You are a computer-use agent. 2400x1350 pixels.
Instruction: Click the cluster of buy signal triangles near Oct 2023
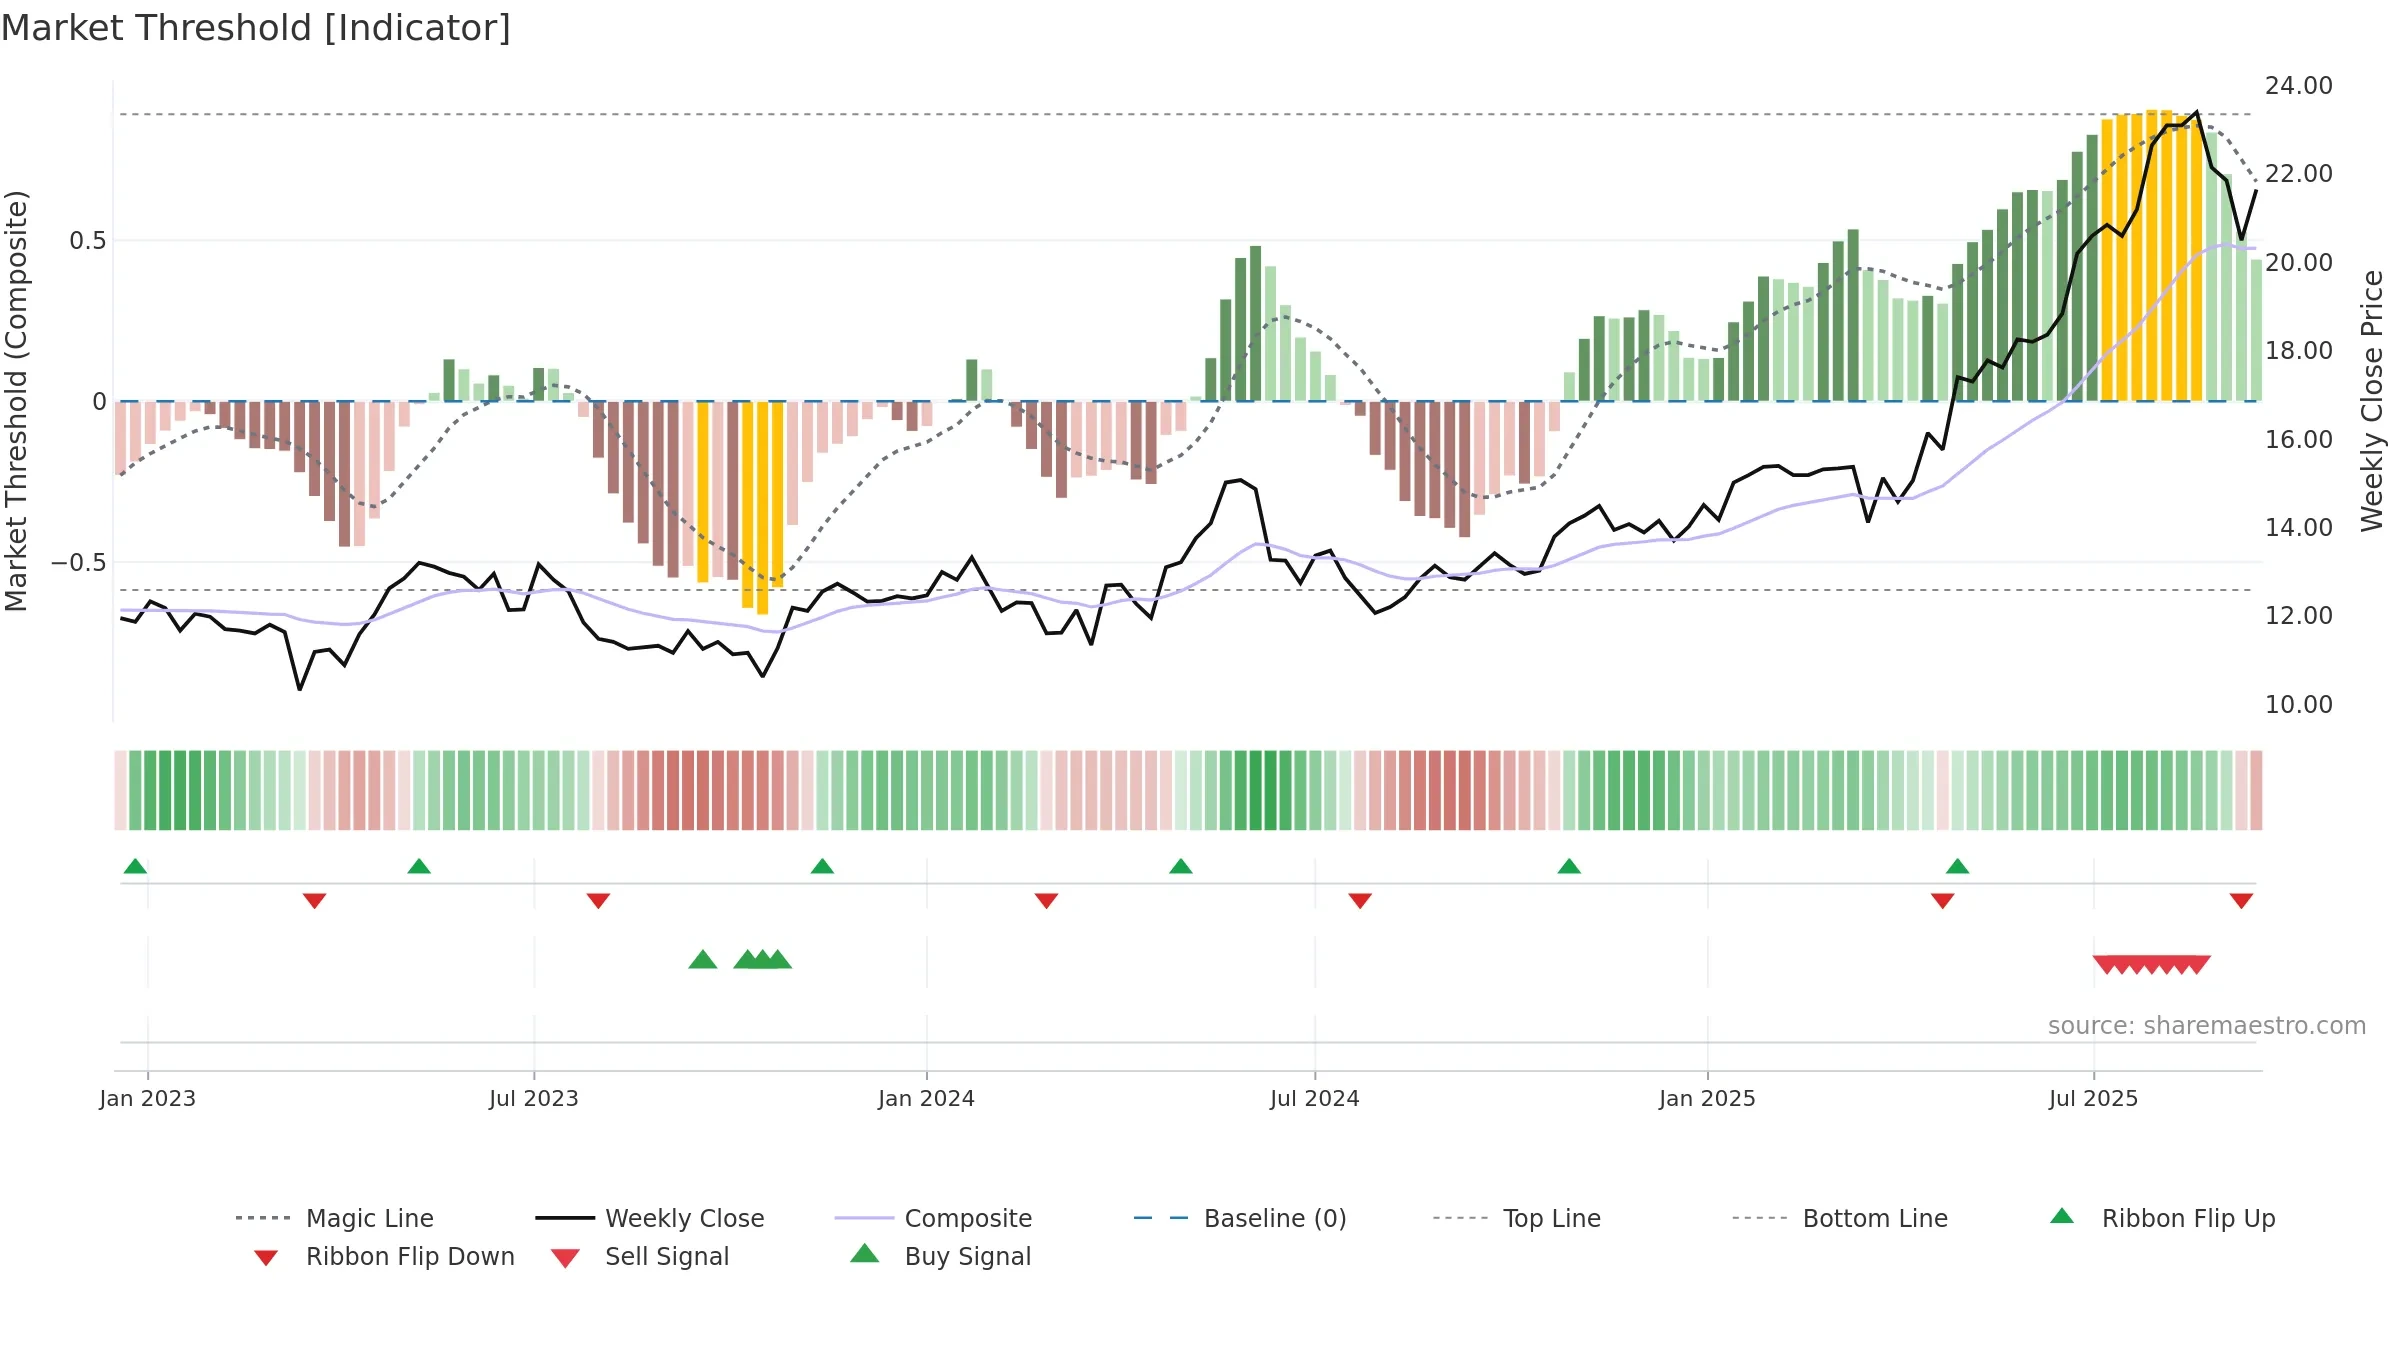click(x=762, y=960)
